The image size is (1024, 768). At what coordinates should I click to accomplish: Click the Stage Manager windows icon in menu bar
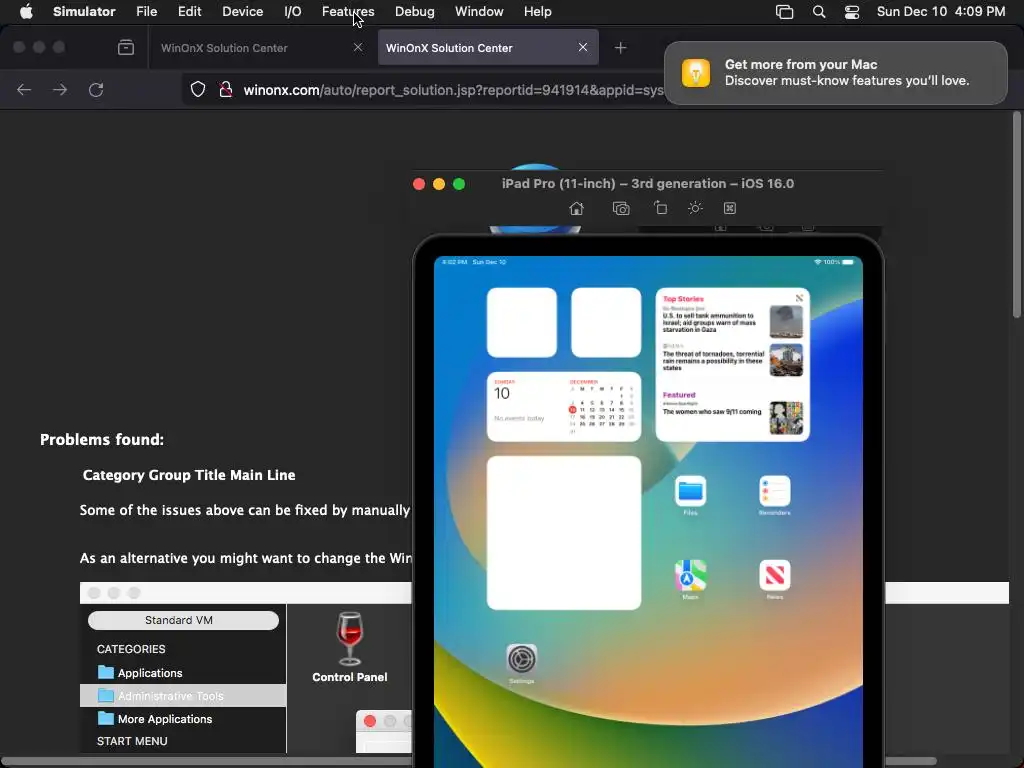point(784,12)
